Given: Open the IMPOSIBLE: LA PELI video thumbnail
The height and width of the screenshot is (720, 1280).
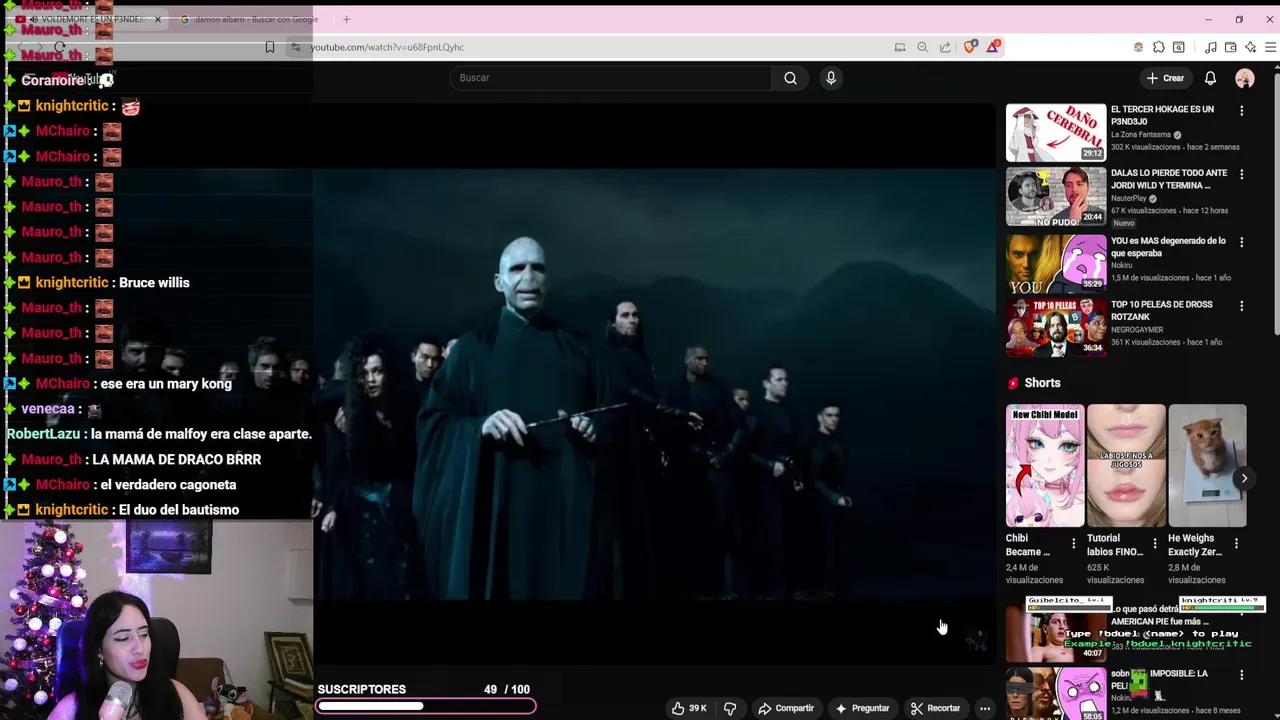Looking at the screenshot, I should pos(1056,693).
